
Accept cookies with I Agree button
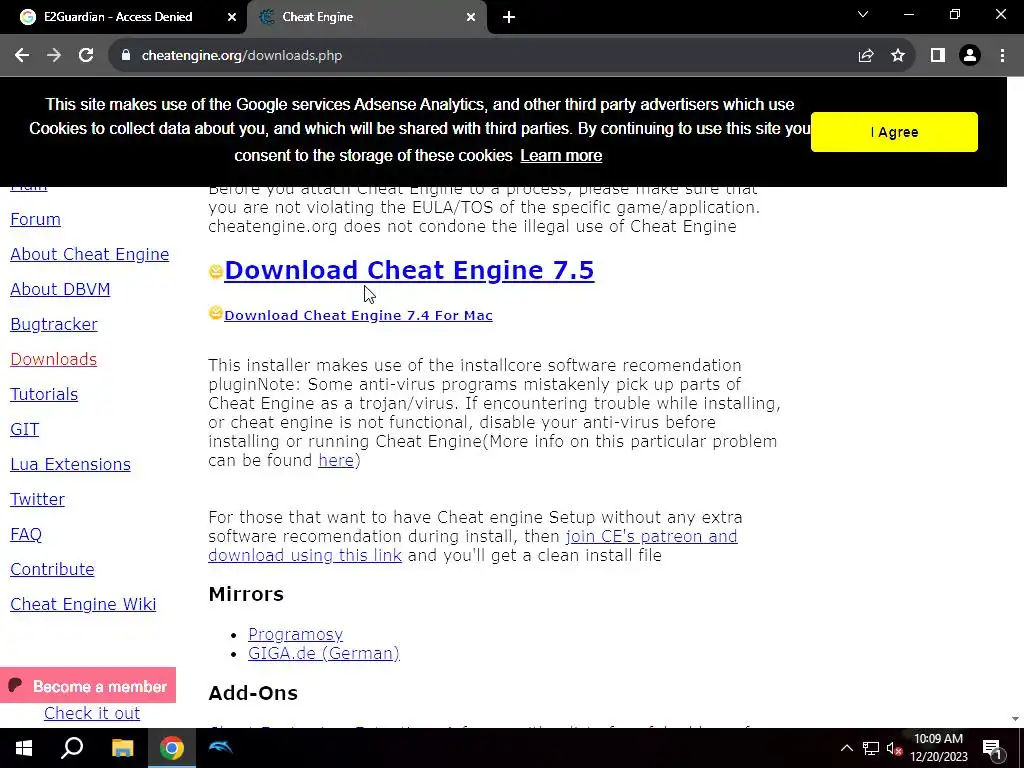point(894,132)
